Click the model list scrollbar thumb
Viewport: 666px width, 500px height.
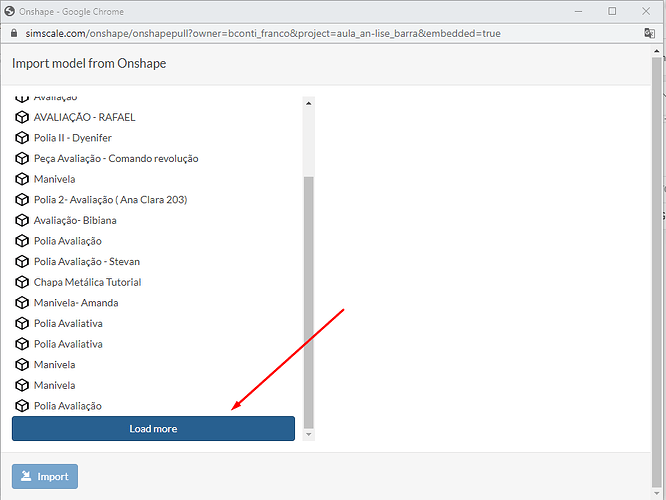click(309, 302)
